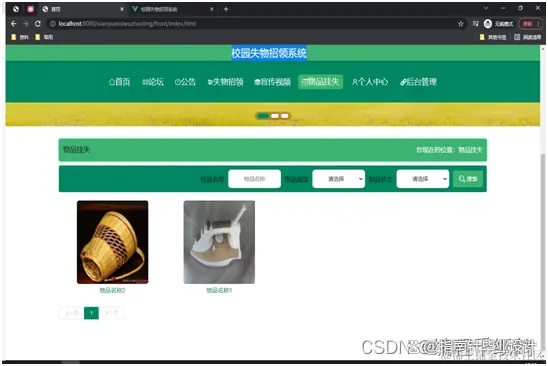The width and height of the screenshot is (548, 366).
Task: Click the green 搜索 search button
Action: pyautogui.click(x=468, y=179)
